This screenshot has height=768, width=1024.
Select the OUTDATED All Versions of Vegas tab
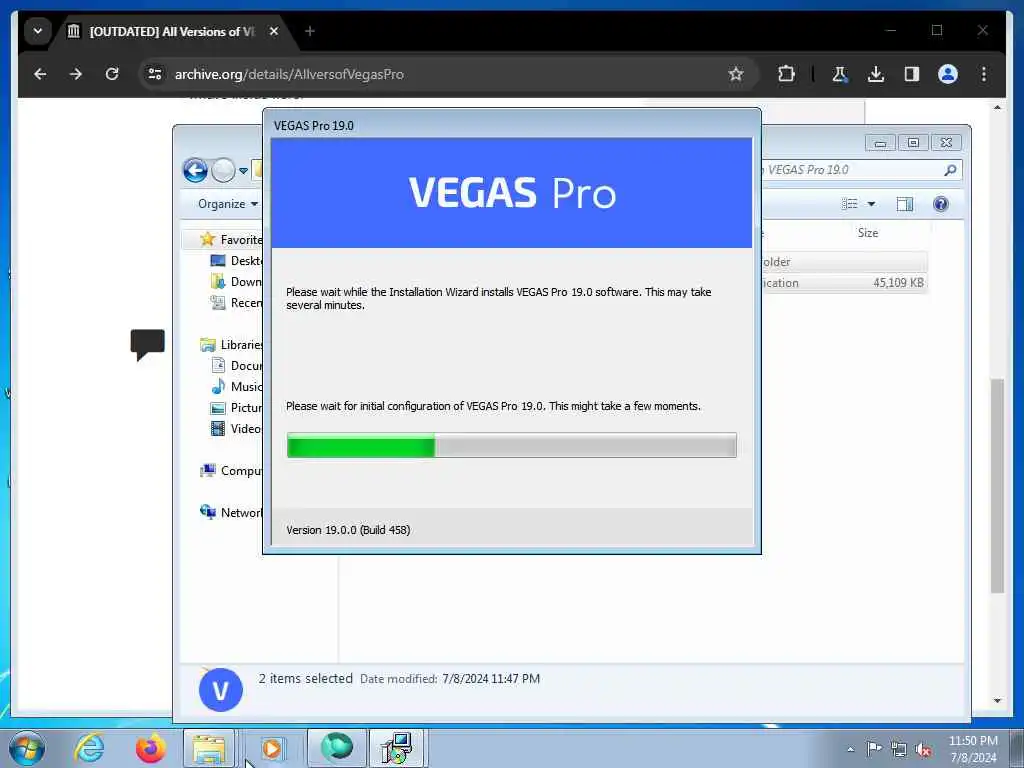click(x=173, y=31)
